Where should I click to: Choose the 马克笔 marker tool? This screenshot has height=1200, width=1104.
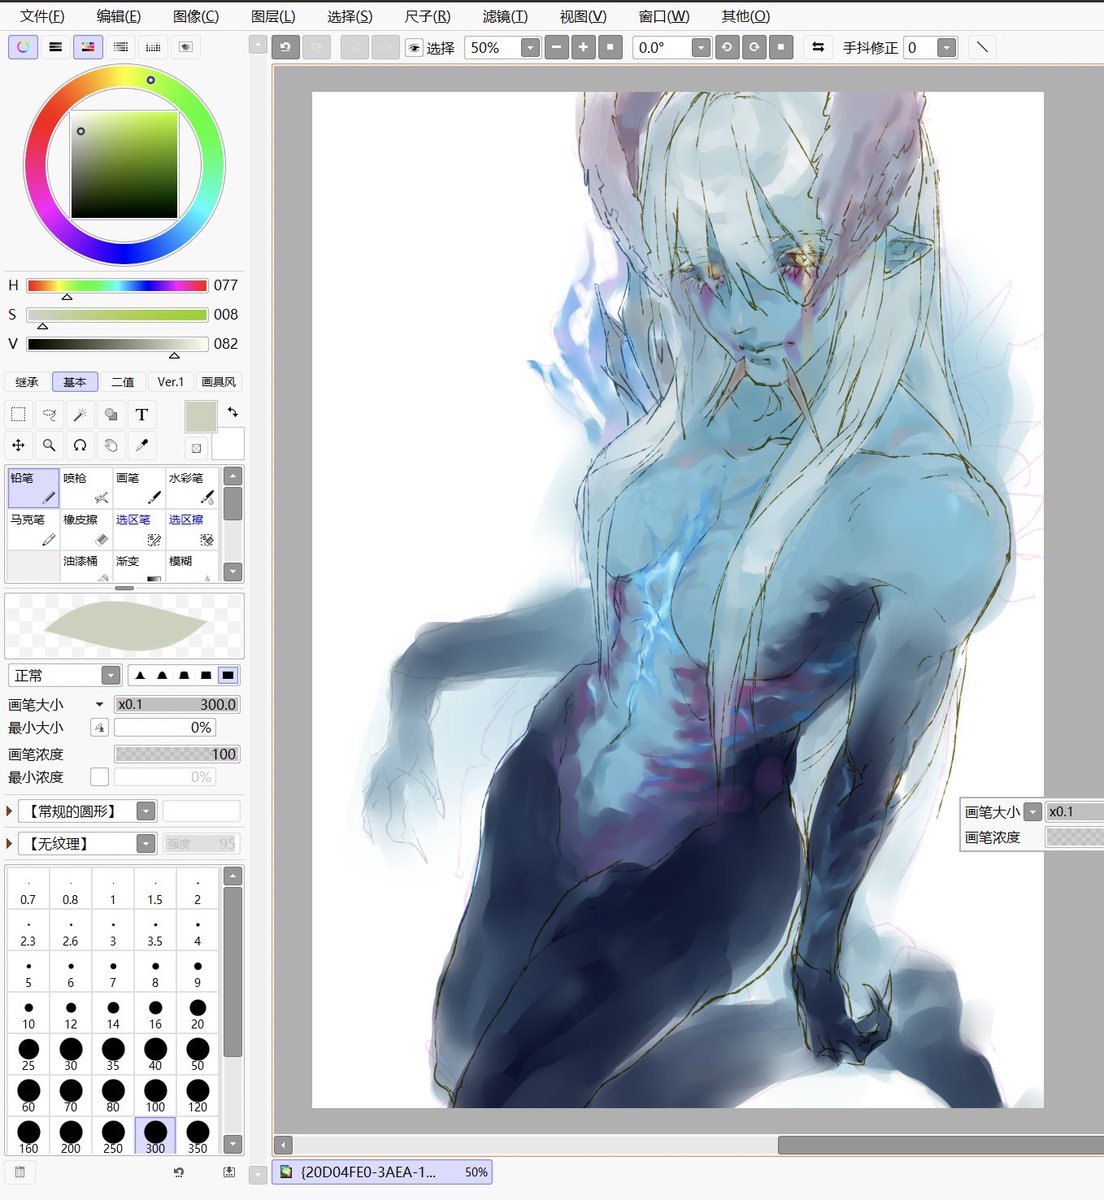[x=33, y=530]
